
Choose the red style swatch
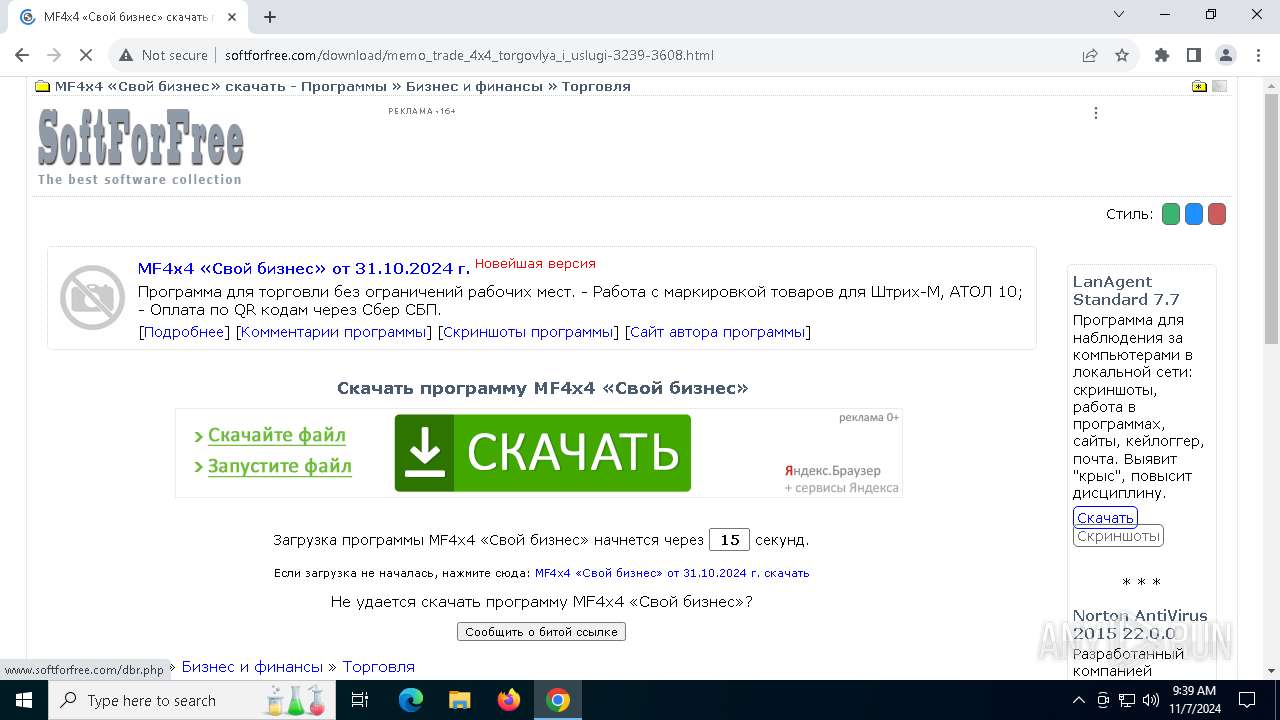pyautogui.click(x=1217, y=214)
